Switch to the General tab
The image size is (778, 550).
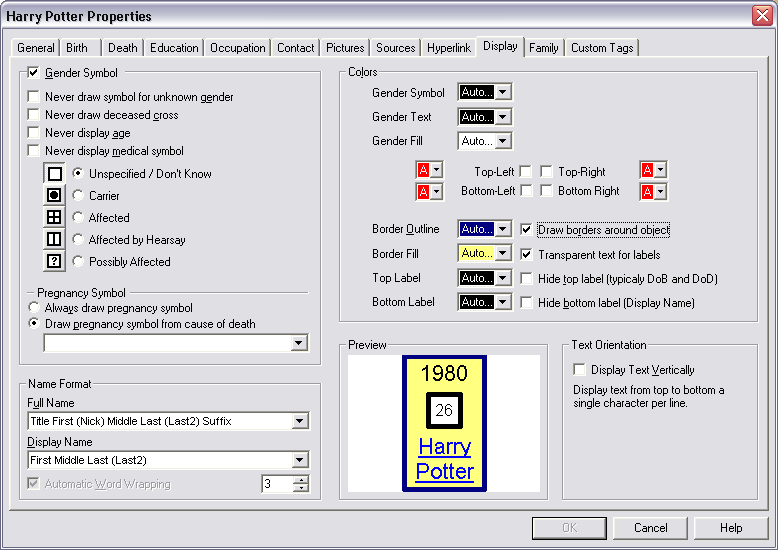pyautogui.click(x=36, y=48)
